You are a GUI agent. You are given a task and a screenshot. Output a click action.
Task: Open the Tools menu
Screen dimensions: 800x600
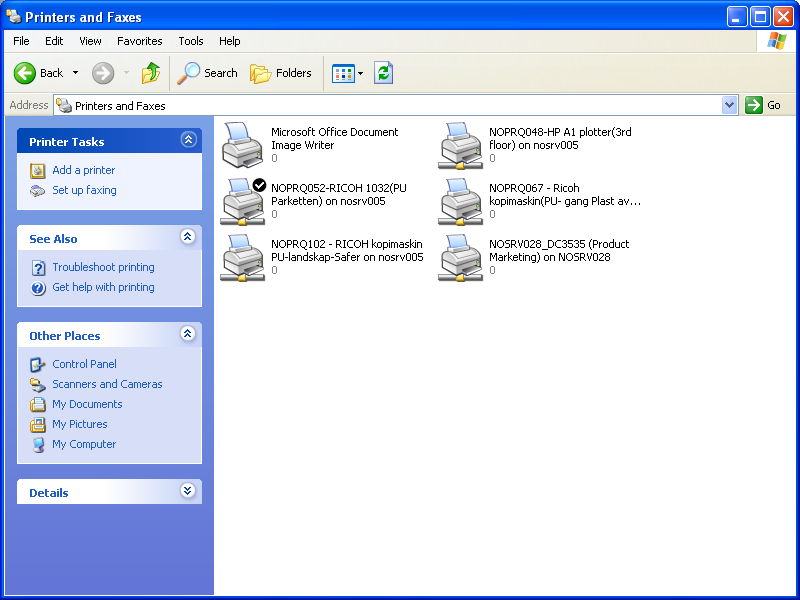click(191, 41)
